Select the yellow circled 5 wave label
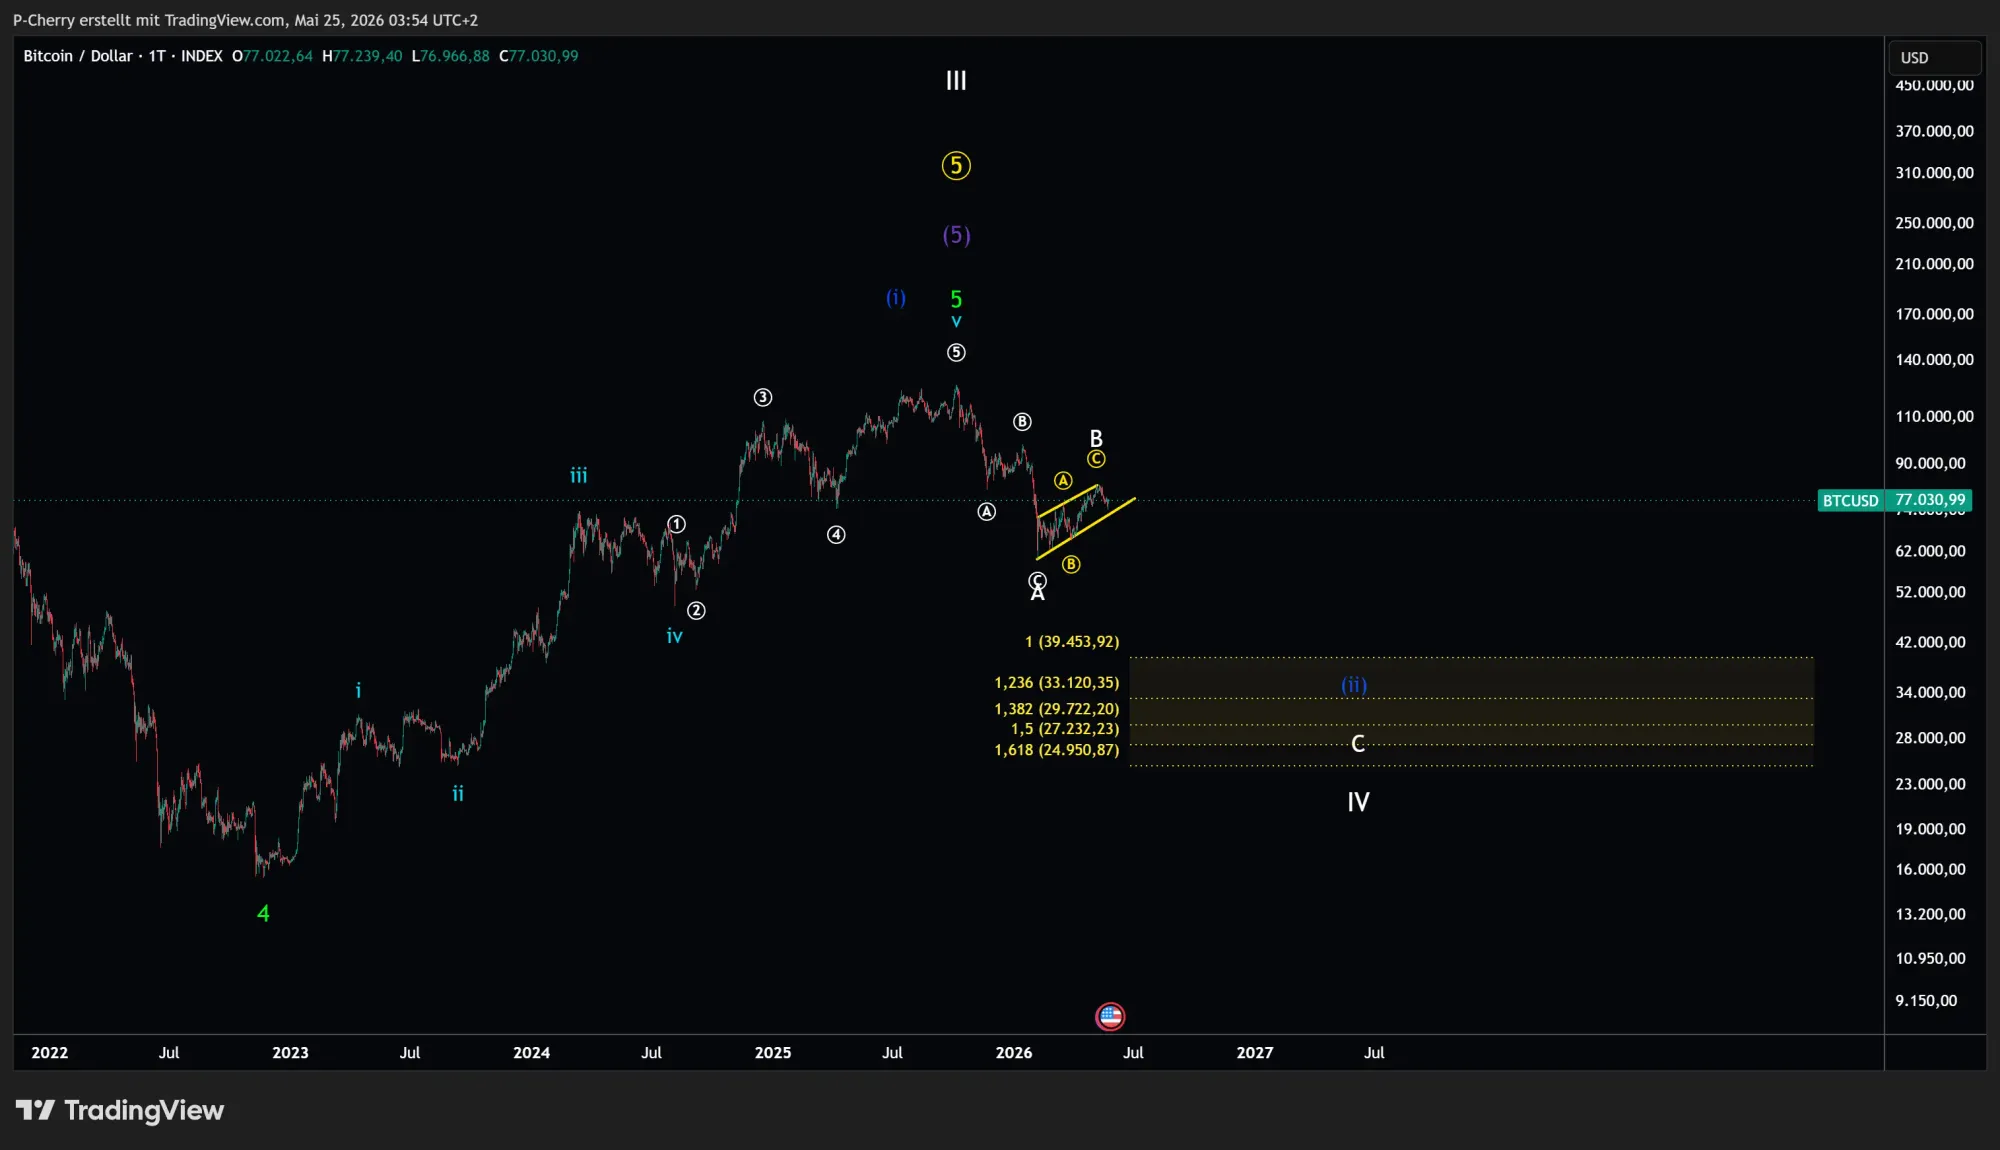This screenshot has width=2000, height=1150. point(956,165)
